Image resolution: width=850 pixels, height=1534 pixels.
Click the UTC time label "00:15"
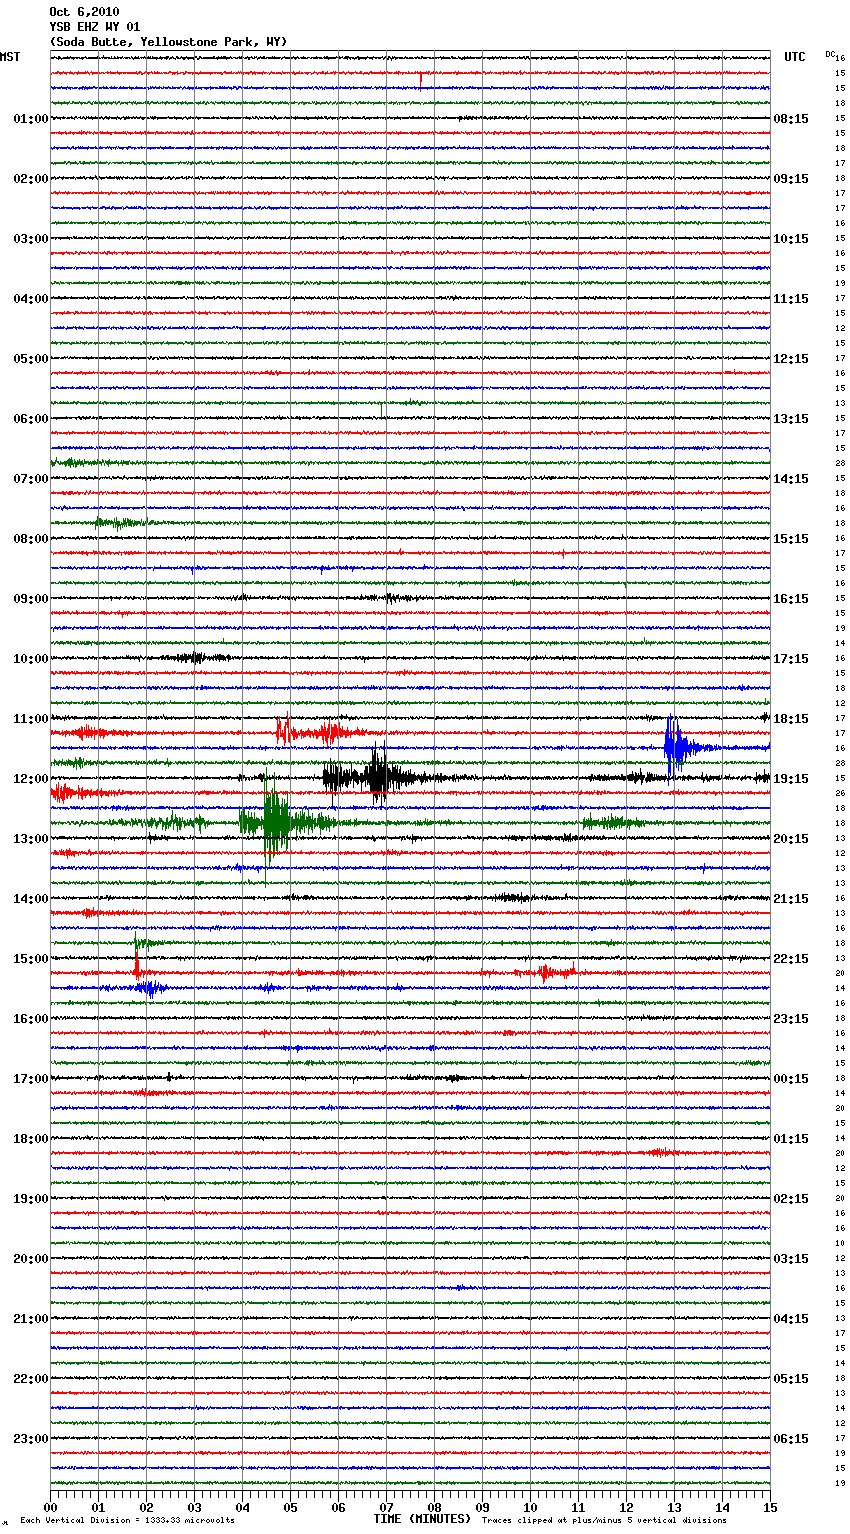791,1079
